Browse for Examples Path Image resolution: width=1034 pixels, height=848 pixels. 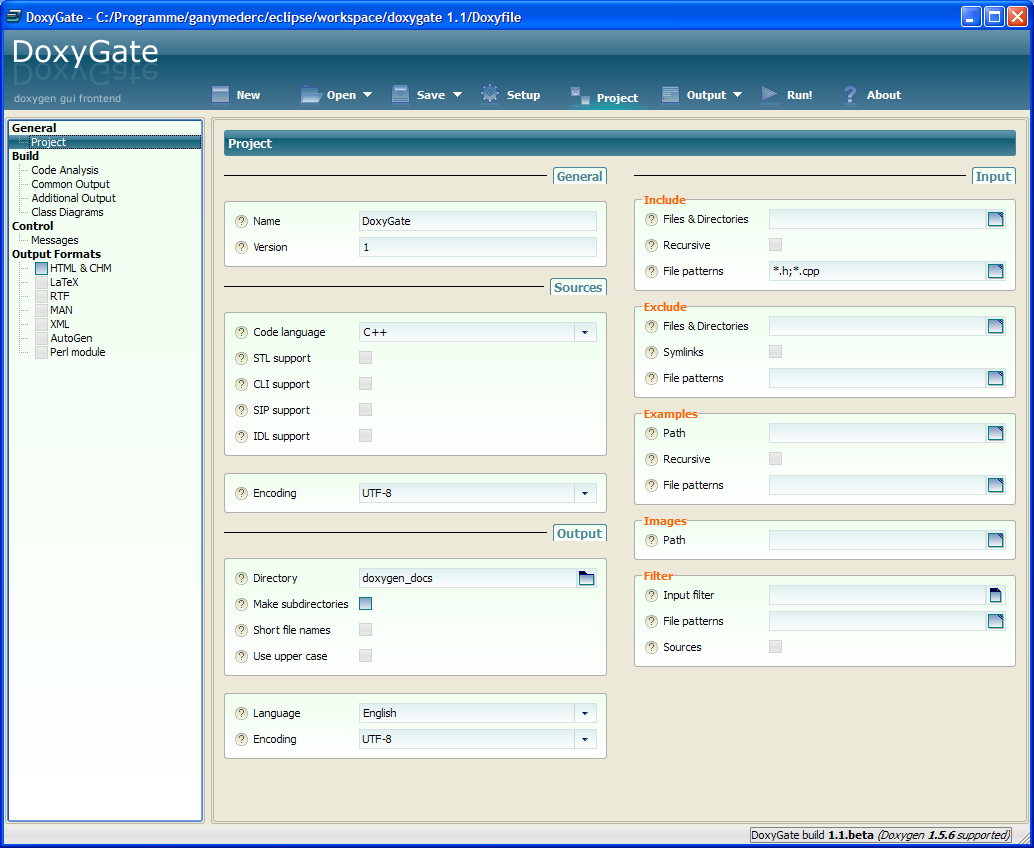point(995,433)
